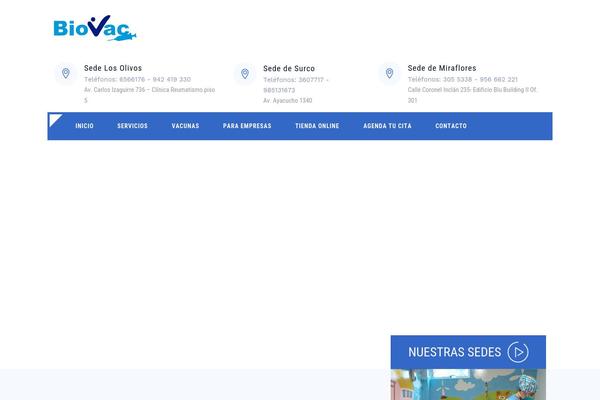Image resolution: width=600 pixels, height=400 pixels.
Task: Select Agenda Tu Cita in the navigation
Action: click(x=387, y=126)
